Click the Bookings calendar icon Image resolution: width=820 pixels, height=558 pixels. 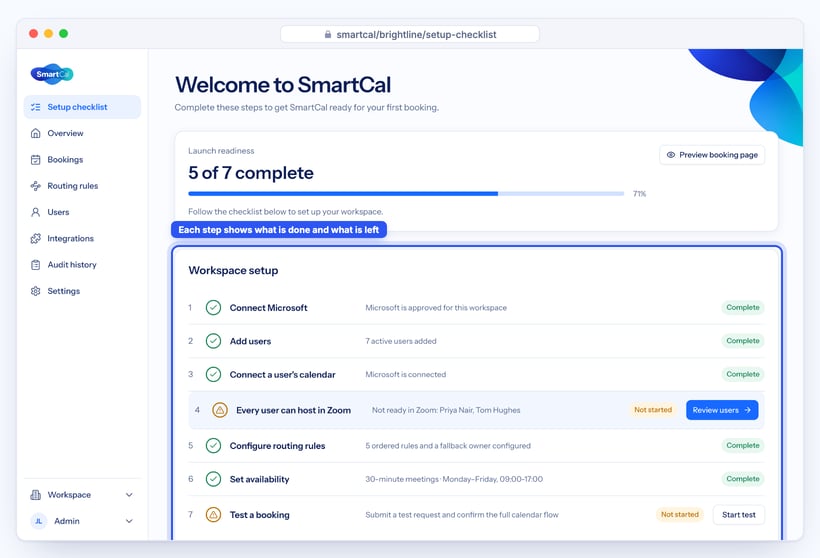pos(36,160)
